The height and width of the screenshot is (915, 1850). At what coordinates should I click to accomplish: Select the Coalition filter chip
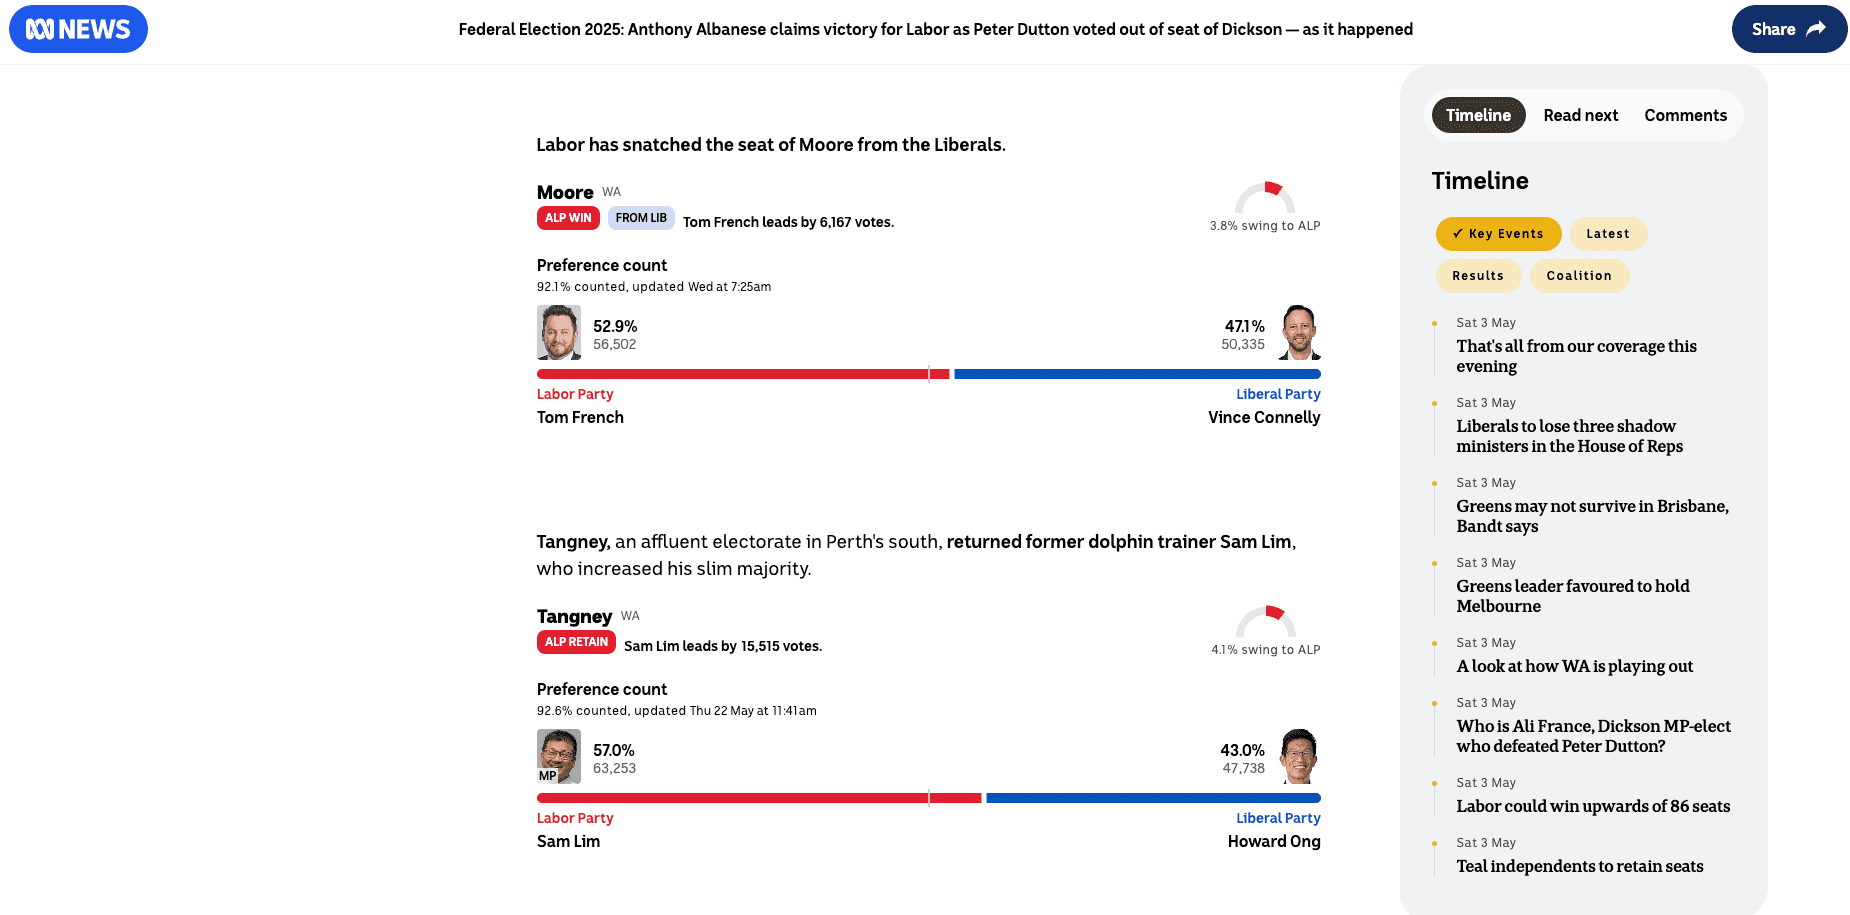tap(1578, 276)
